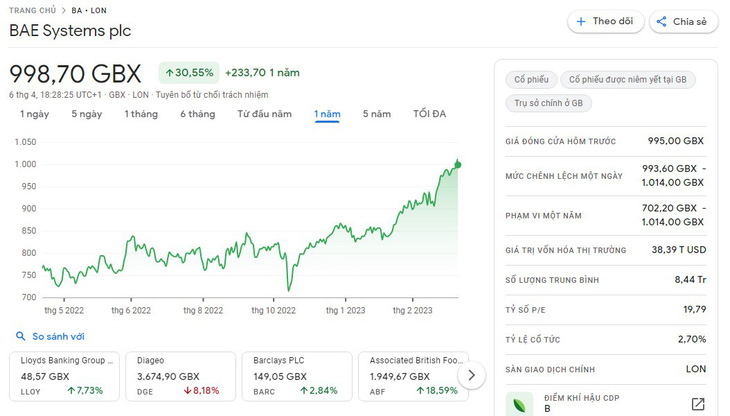Click the 998,70 GBX price

[x=75, y=74]
